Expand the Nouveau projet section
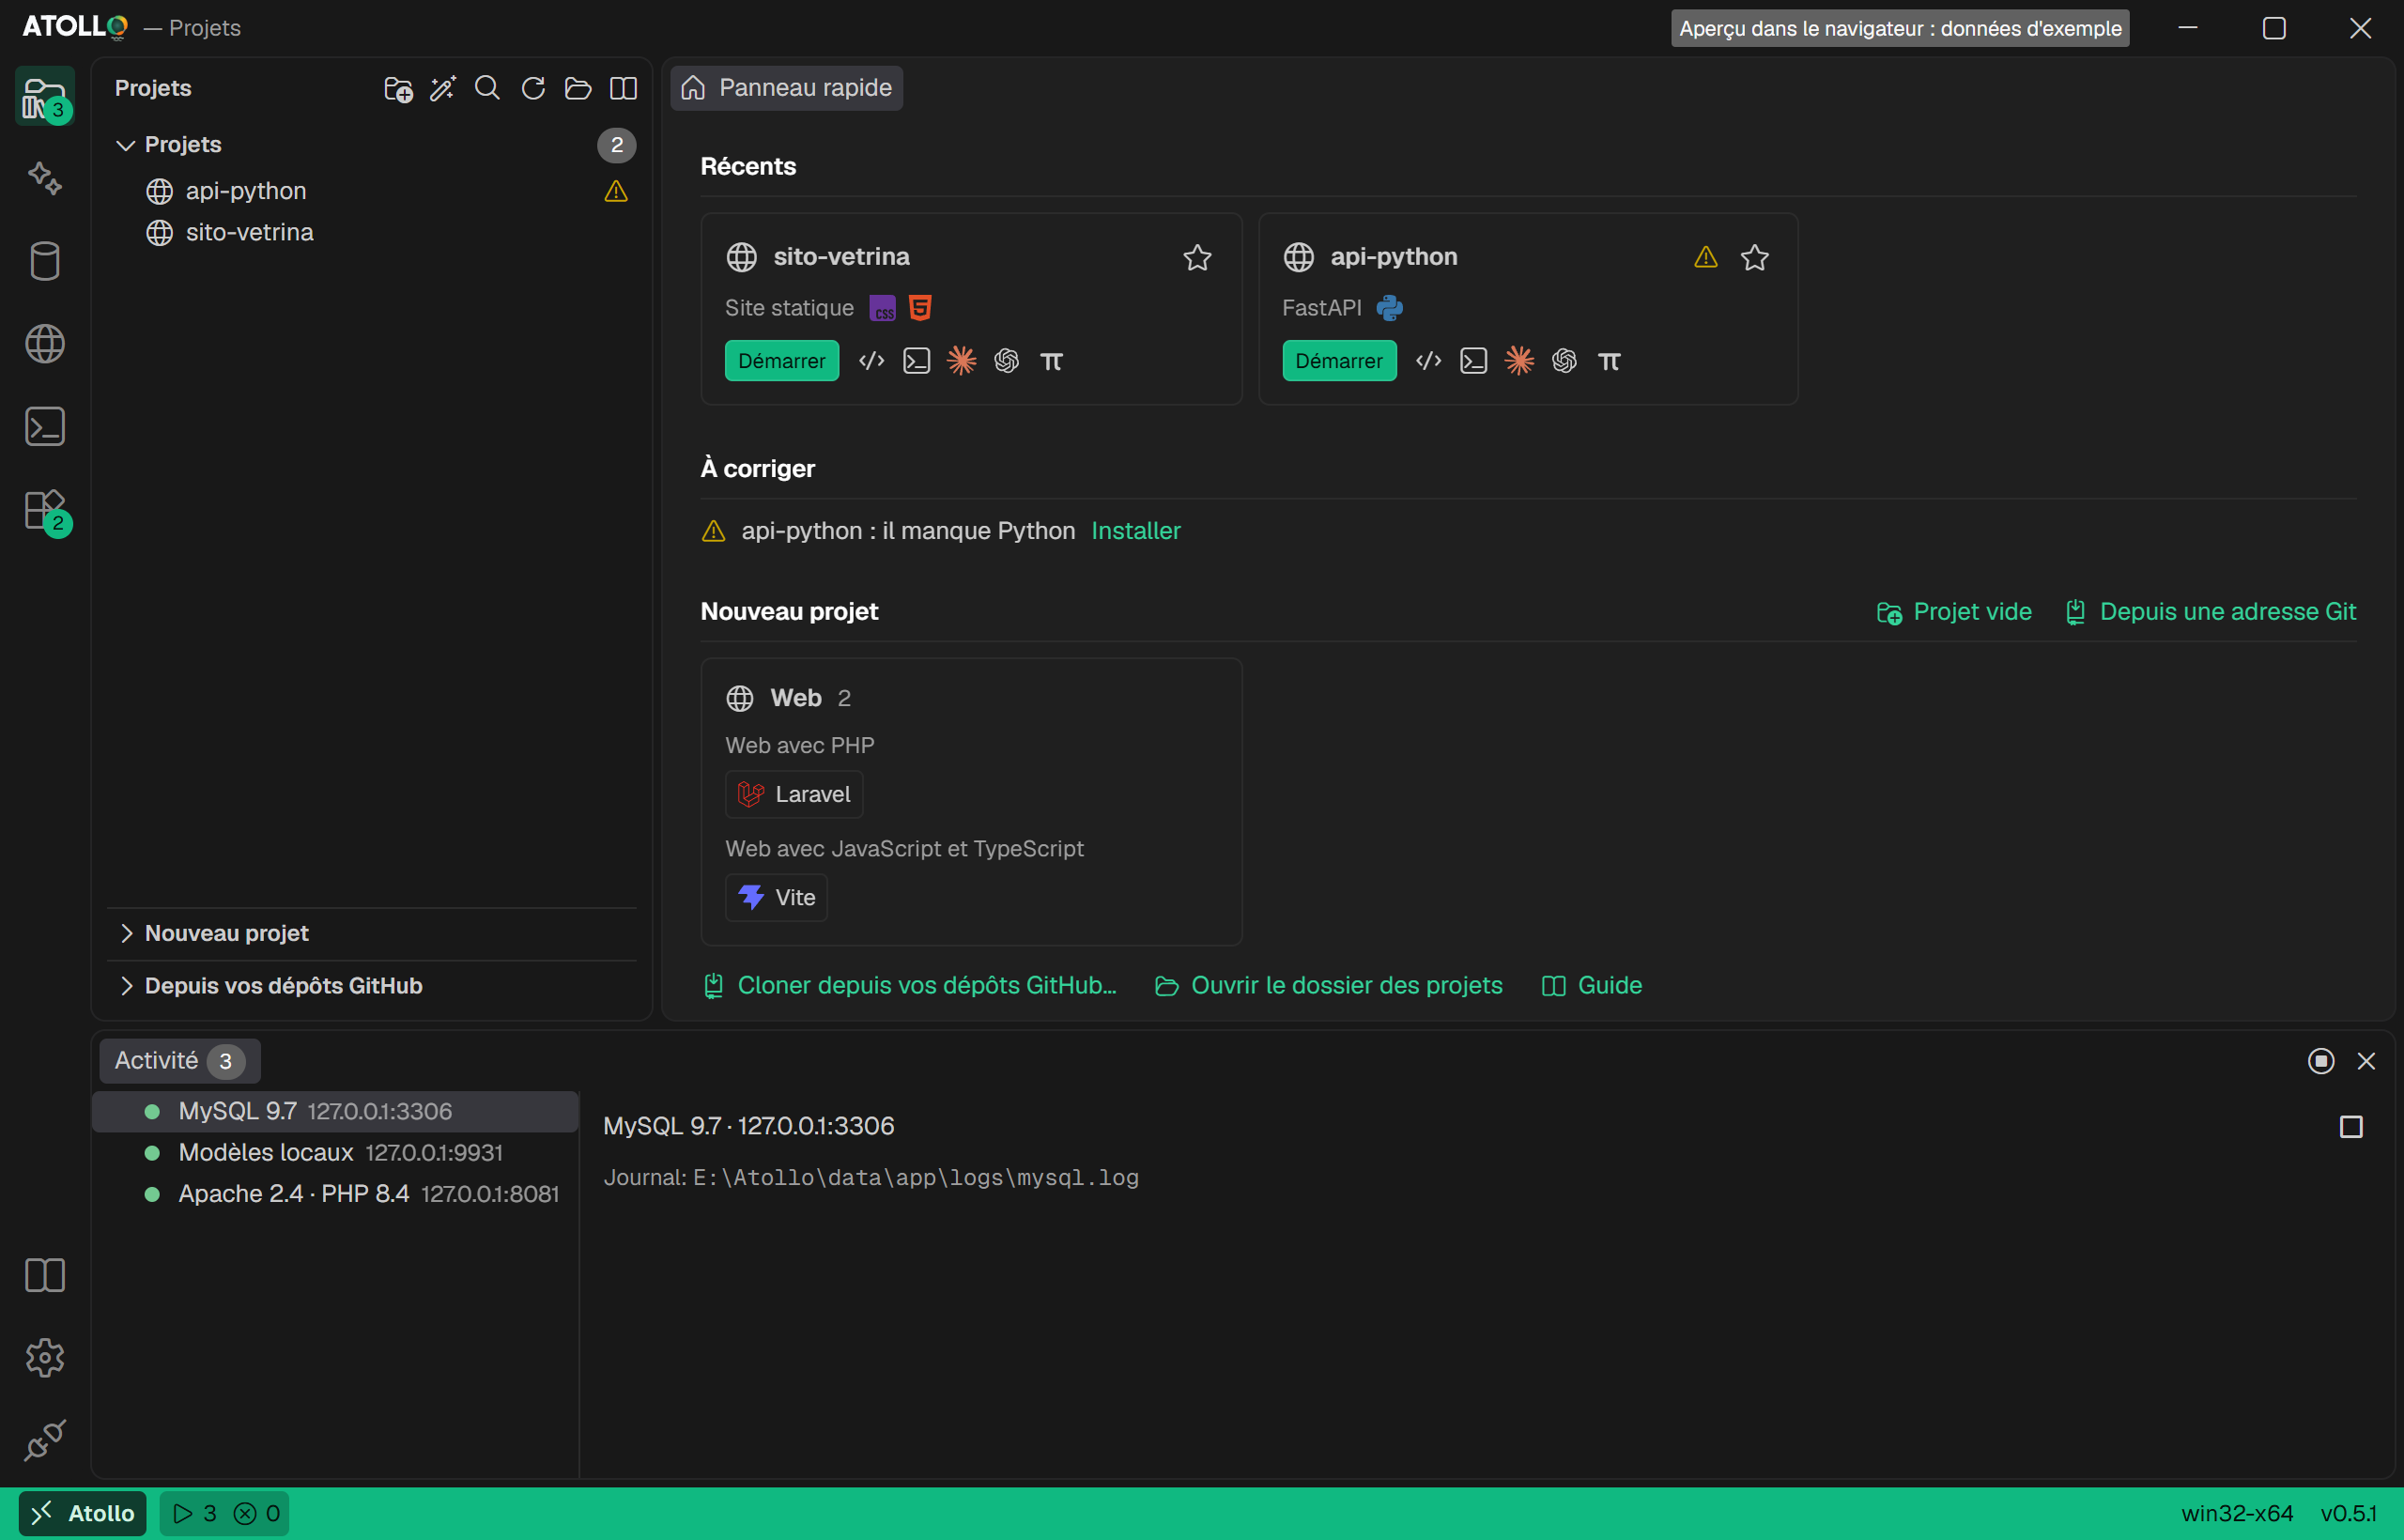2404x1540 pixels. click(372, 933)
